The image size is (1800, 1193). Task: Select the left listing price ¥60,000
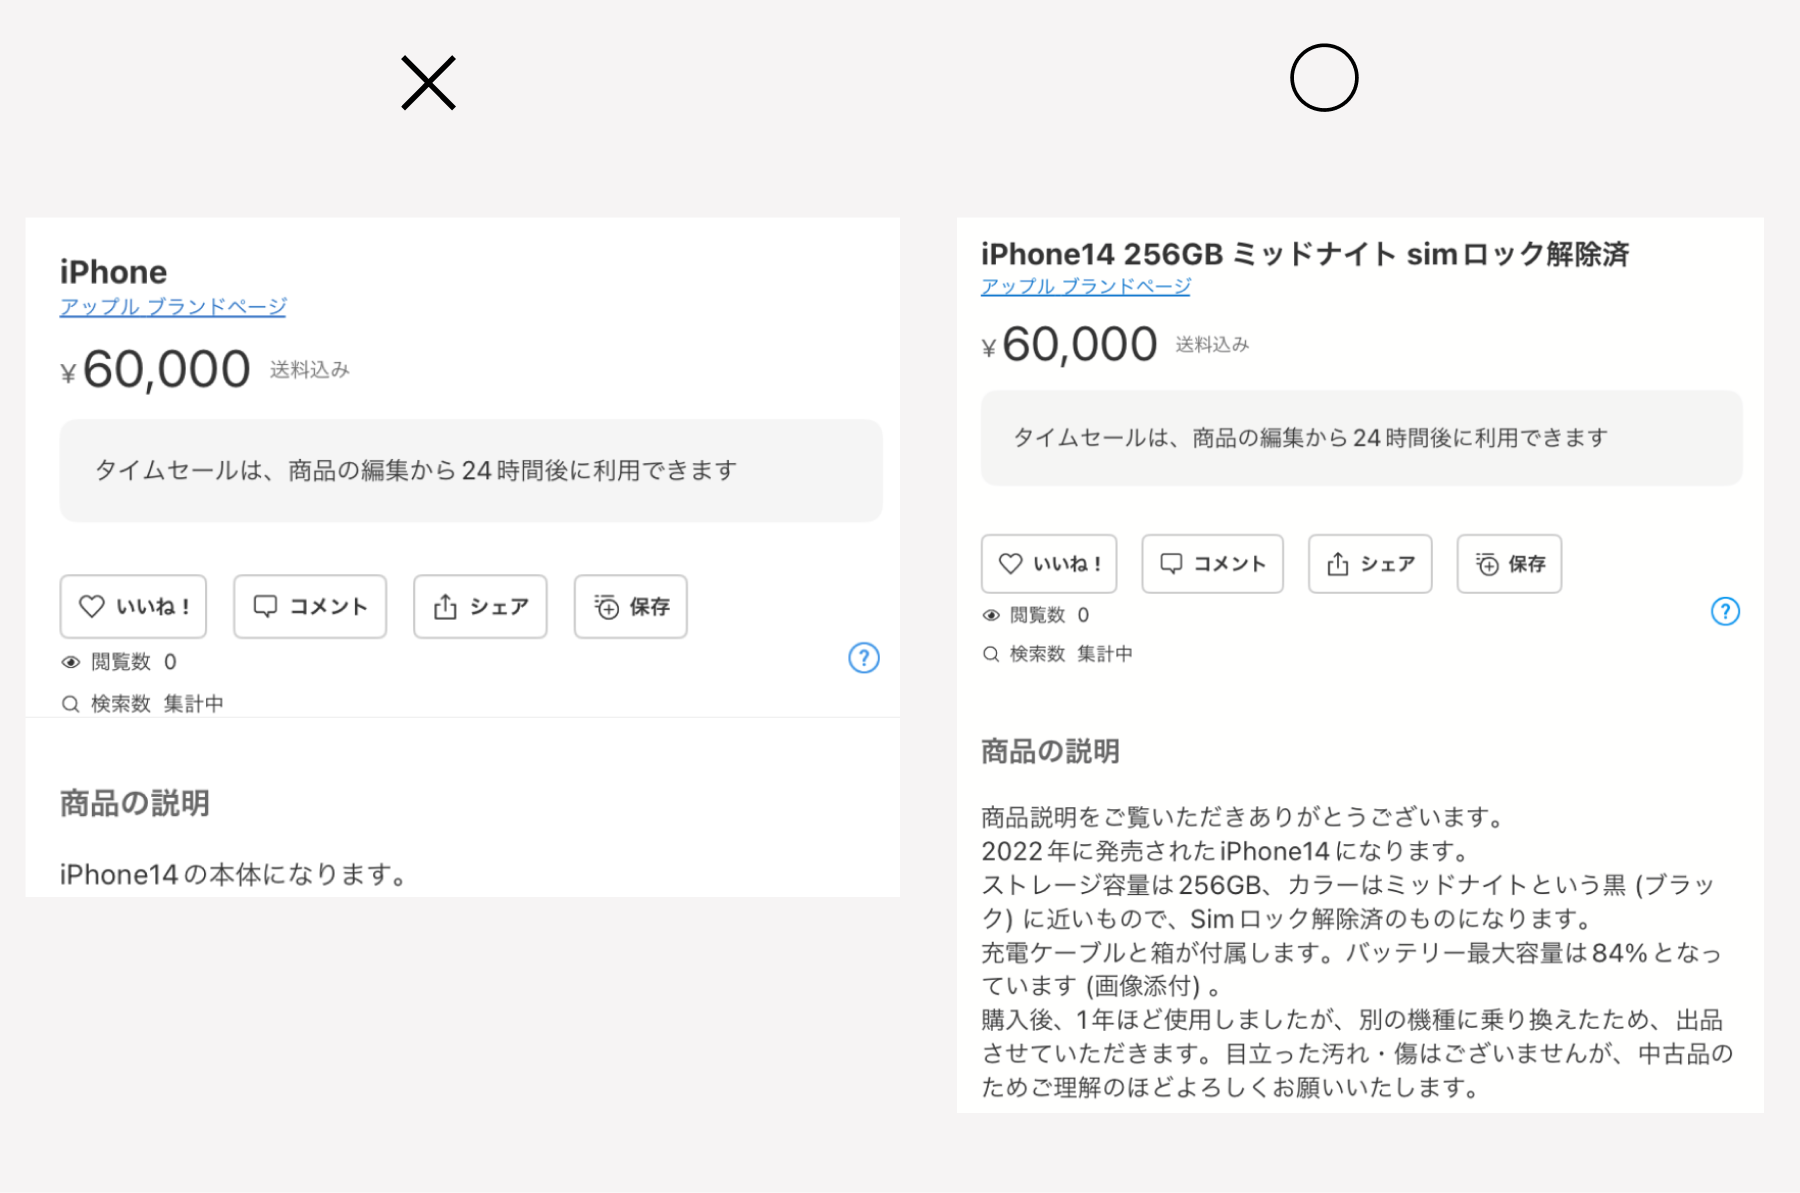tap(156, 370)
